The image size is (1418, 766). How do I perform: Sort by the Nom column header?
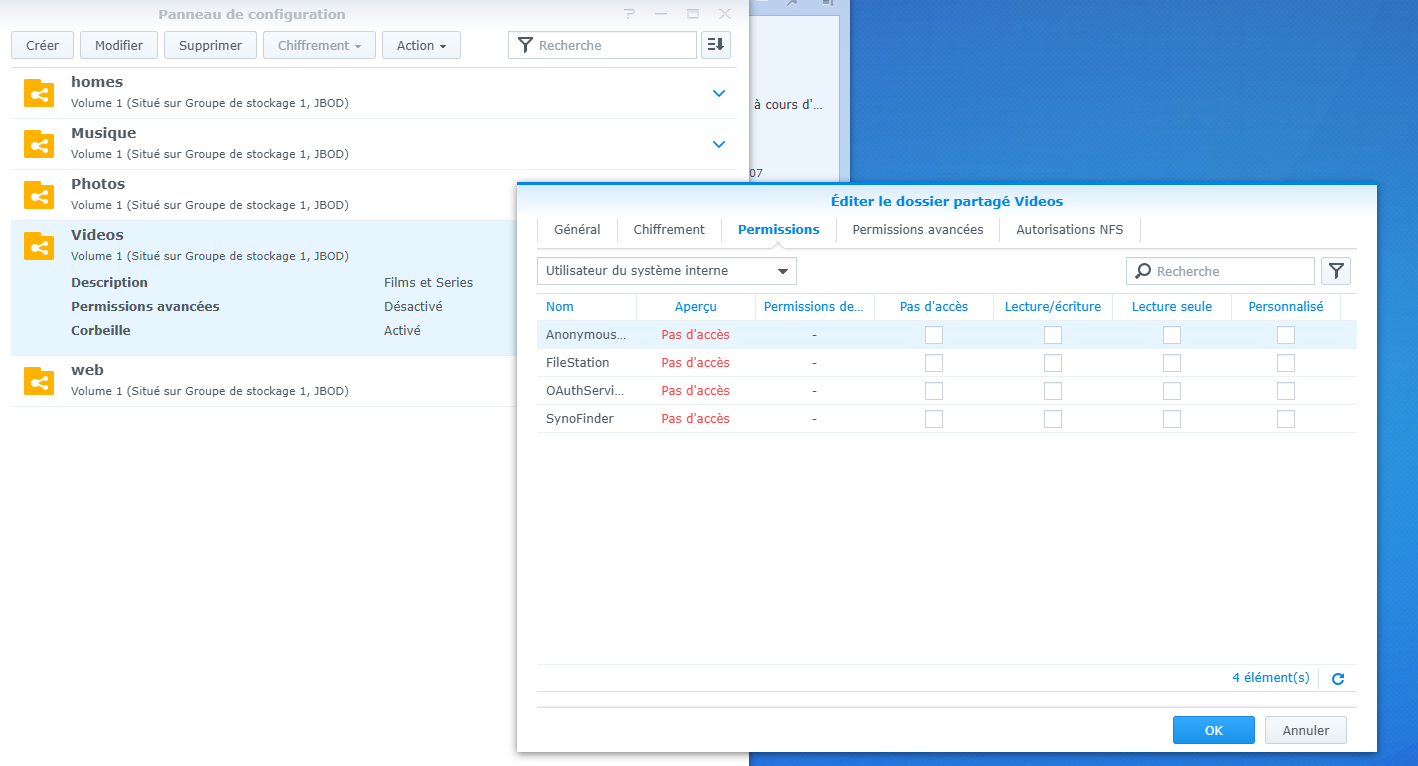[560, 307]
